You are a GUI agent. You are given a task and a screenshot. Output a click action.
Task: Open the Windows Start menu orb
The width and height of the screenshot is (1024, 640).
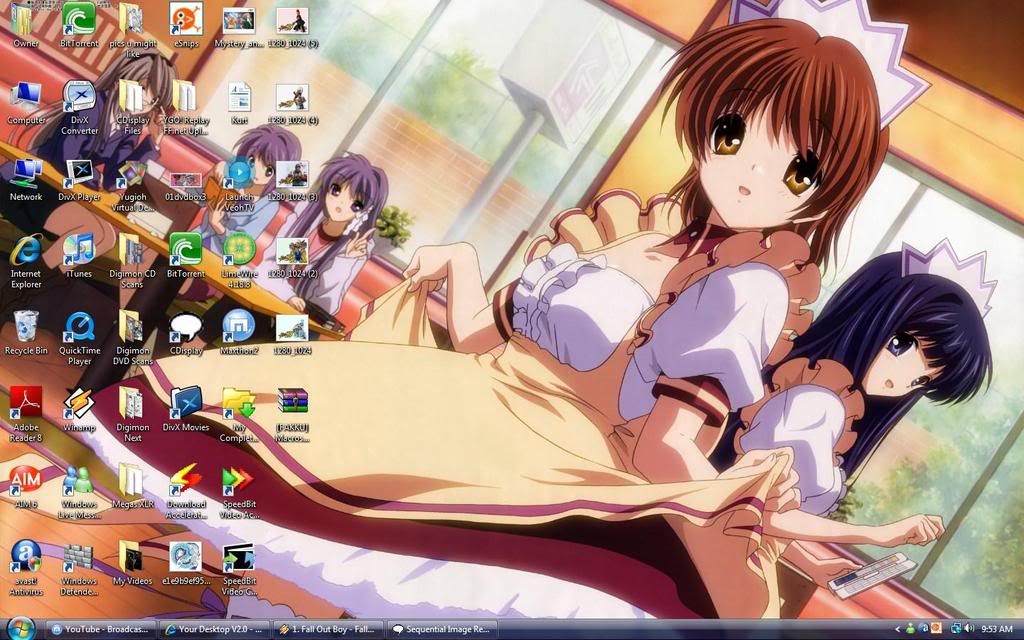pos(21,628)
